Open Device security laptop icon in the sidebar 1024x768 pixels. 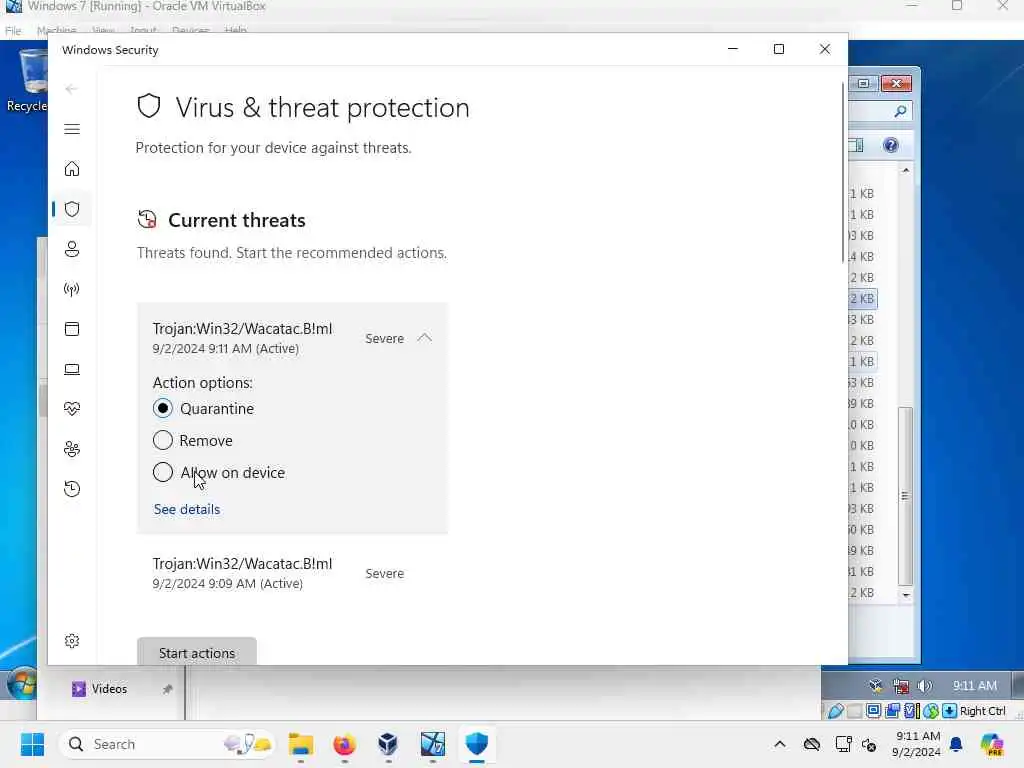pos(72,370)
